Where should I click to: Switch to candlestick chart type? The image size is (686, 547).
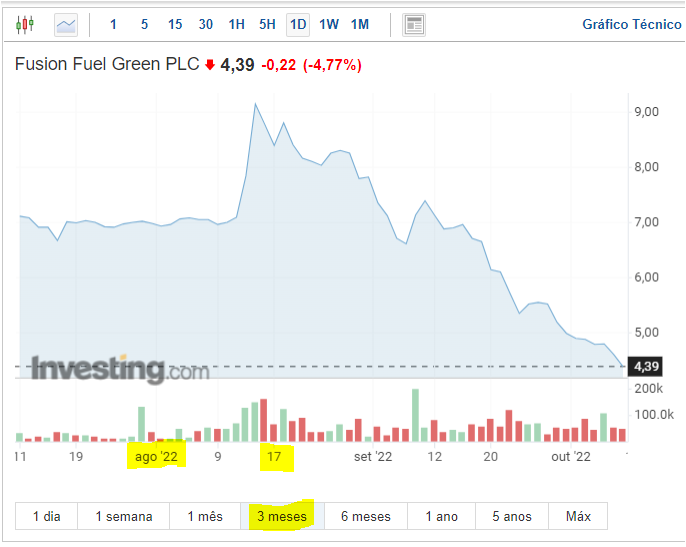pos(25,25)
